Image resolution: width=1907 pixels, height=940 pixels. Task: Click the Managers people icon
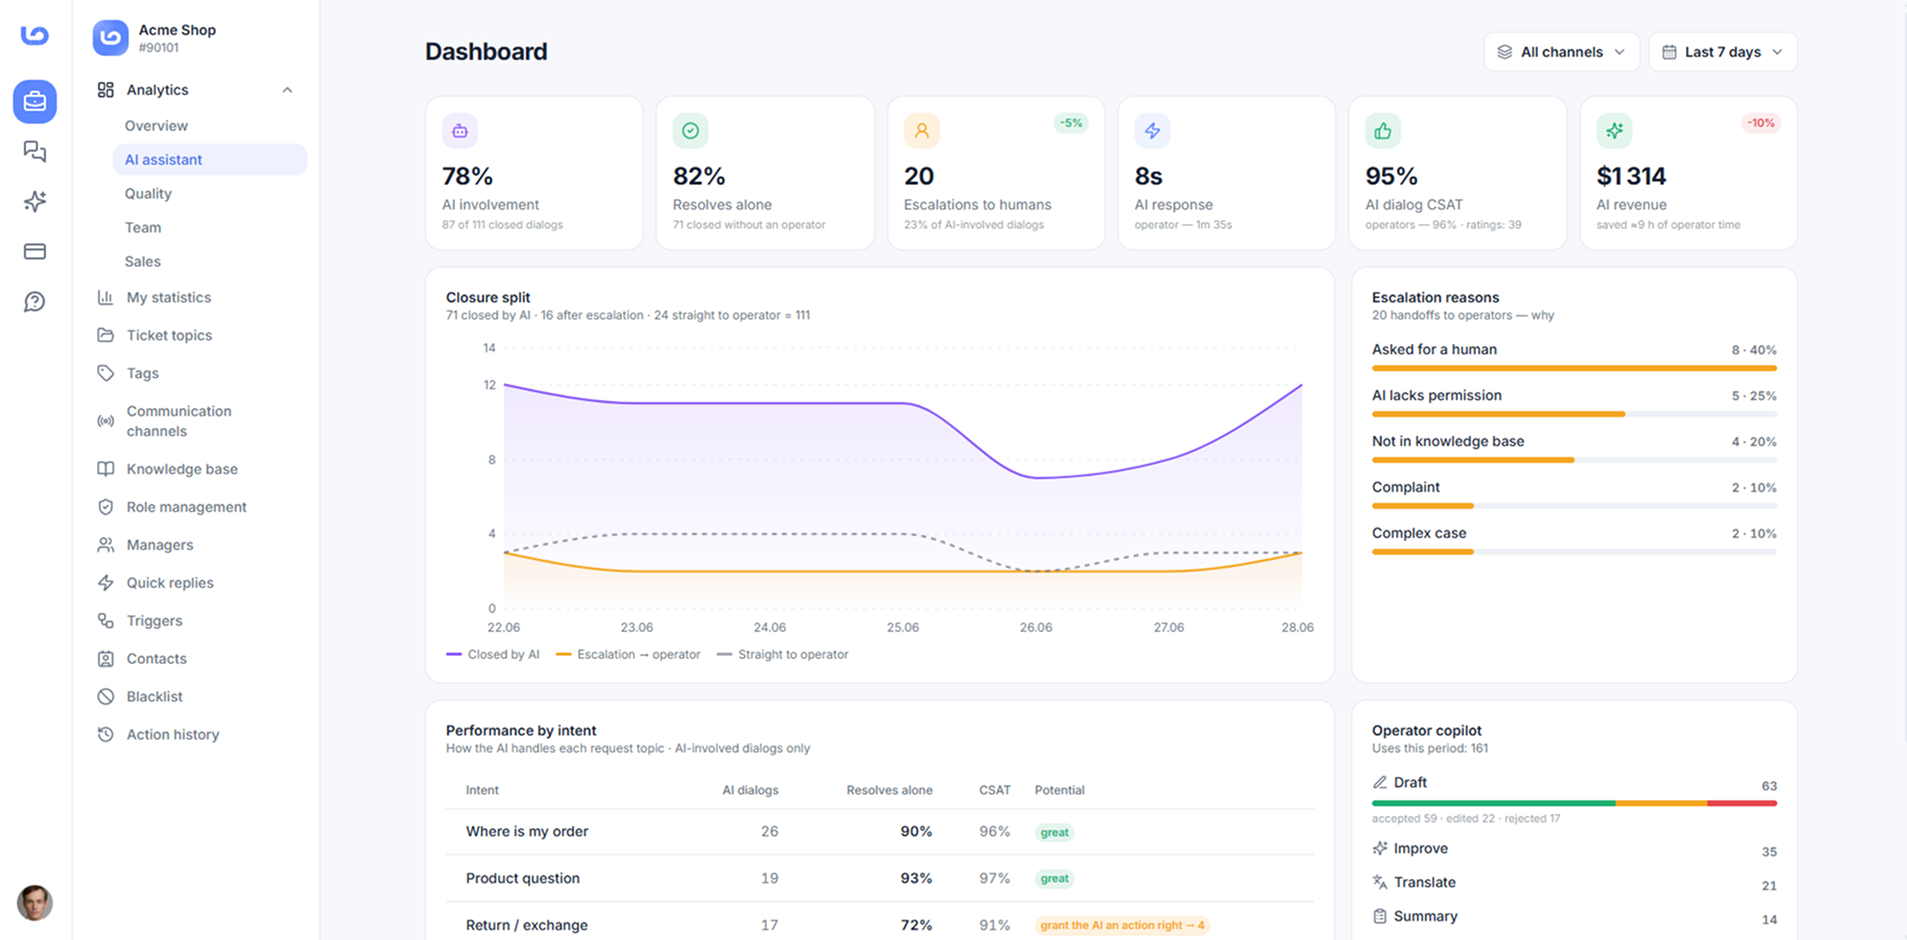point(105,545)
